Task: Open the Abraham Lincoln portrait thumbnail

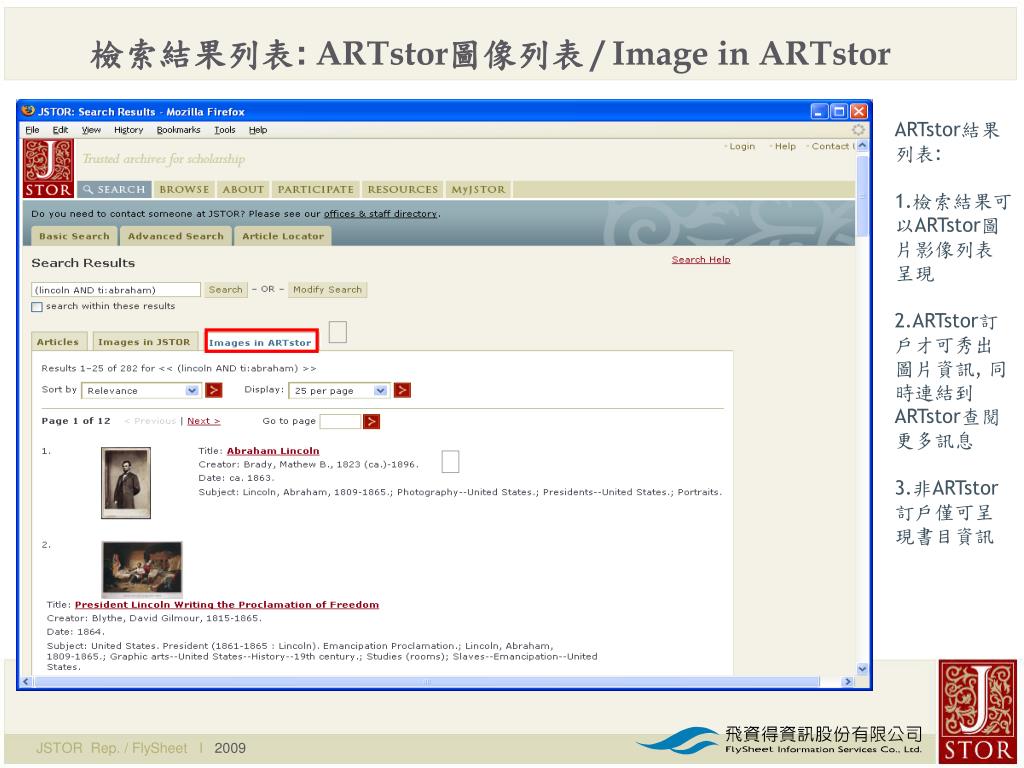Action: point(126,483)
